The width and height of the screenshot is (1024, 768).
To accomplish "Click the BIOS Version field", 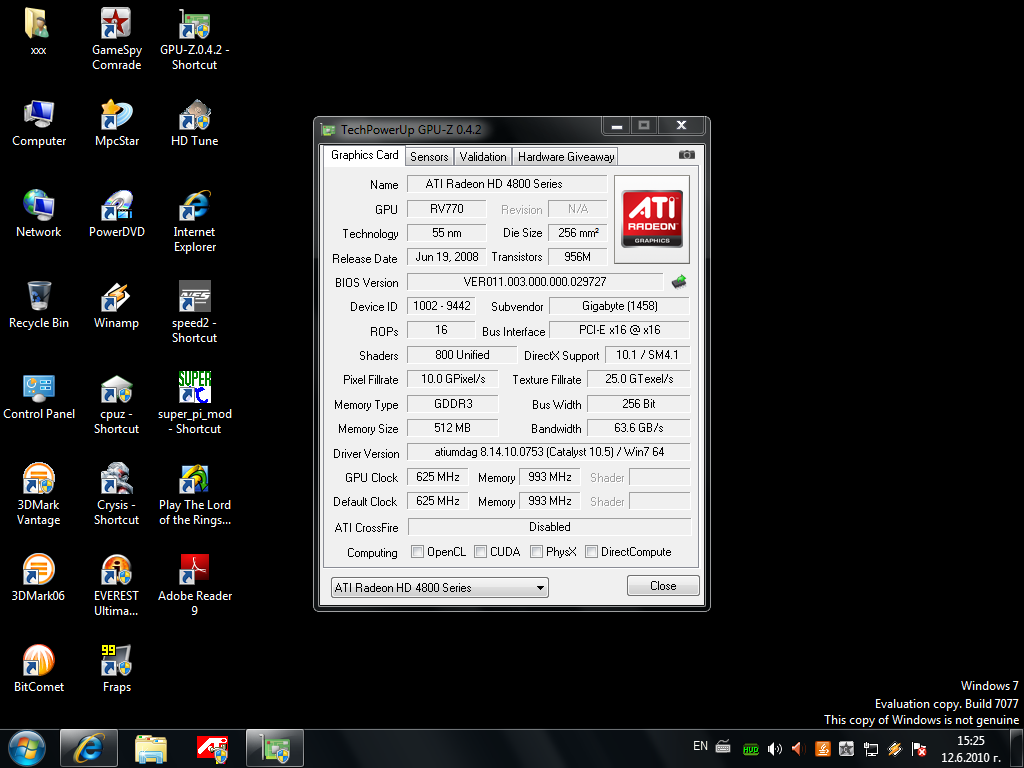I will coord(535,281).
